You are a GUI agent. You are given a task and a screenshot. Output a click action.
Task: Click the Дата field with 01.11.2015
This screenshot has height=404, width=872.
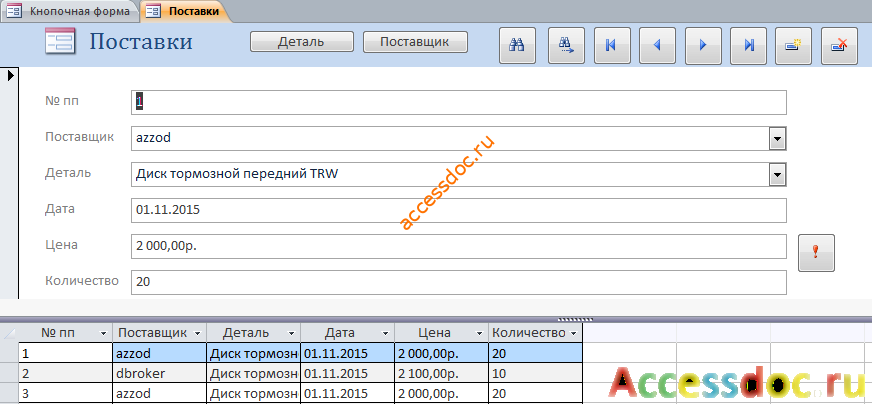tap(459, 210)
